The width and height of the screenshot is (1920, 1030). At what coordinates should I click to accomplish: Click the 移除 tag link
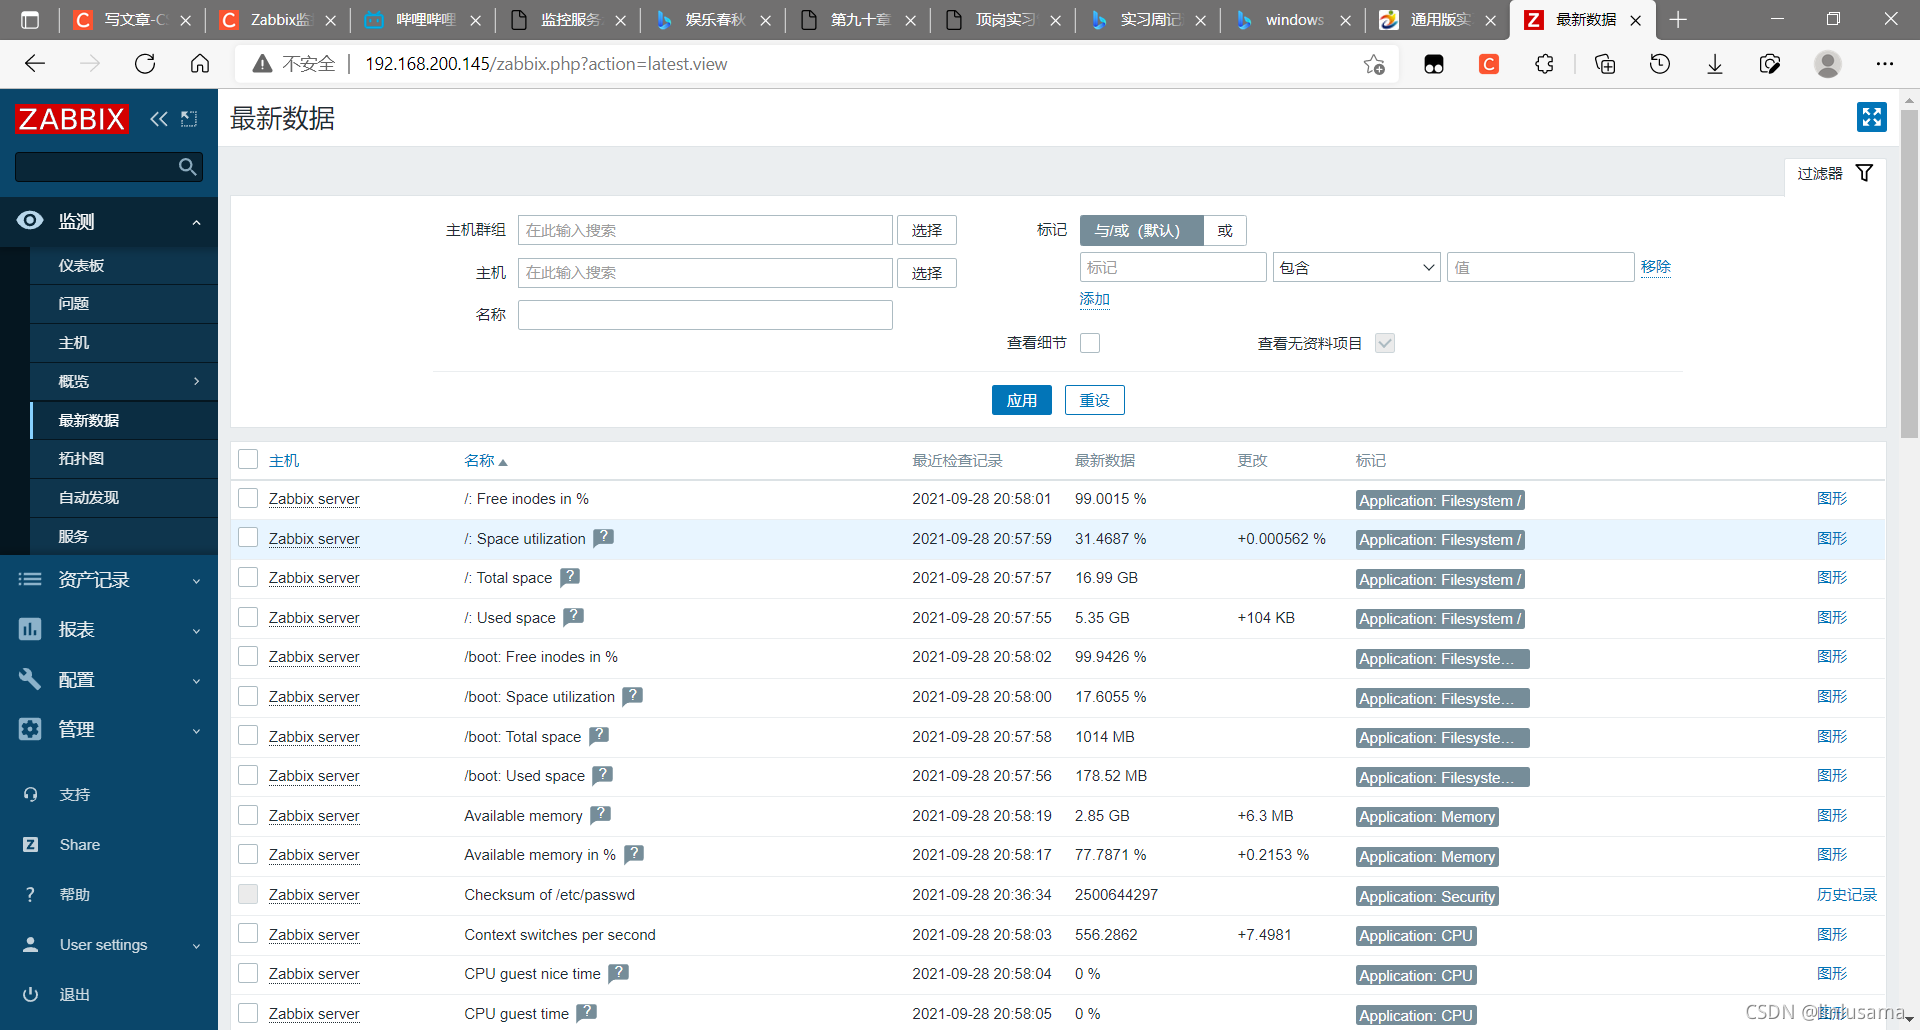pos(1656,267)
